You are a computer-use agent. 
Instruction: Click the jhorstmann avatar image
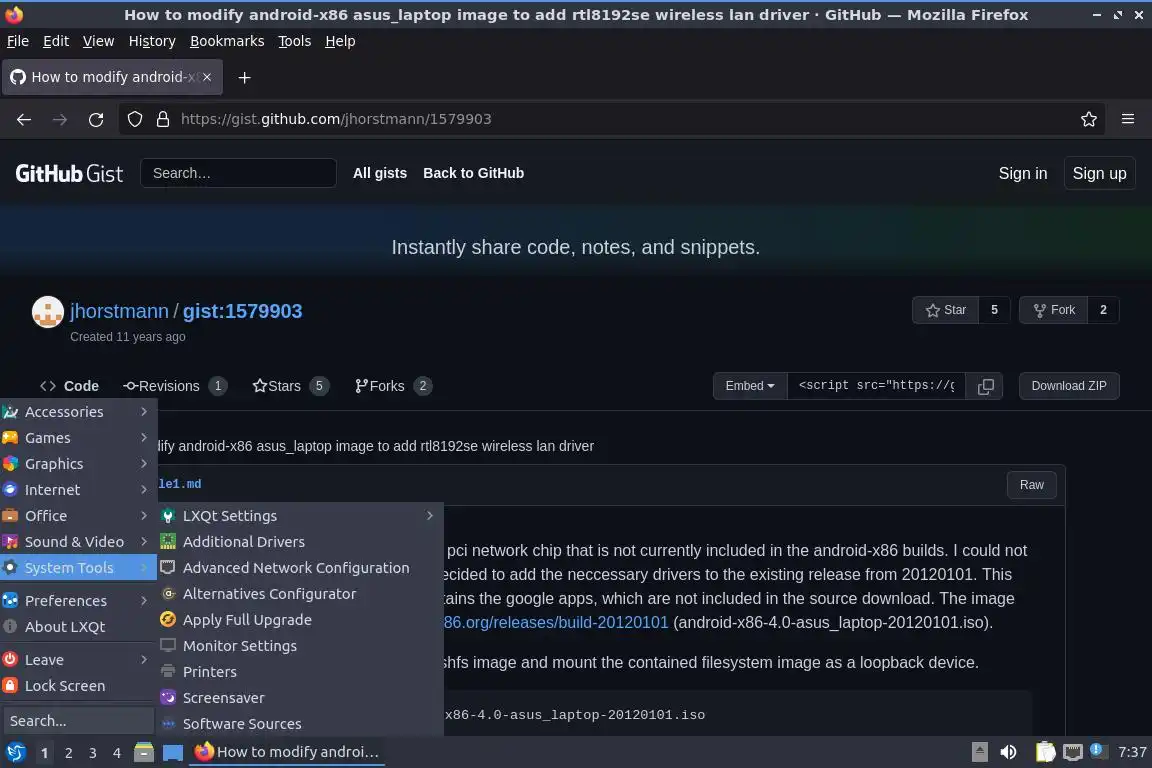tap(48, 312)
